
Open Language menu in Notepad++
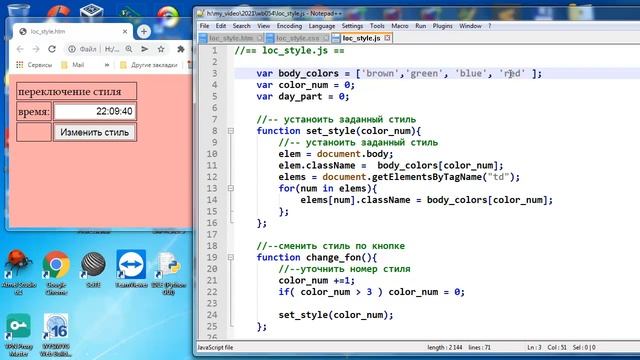(x=322, y=26)
